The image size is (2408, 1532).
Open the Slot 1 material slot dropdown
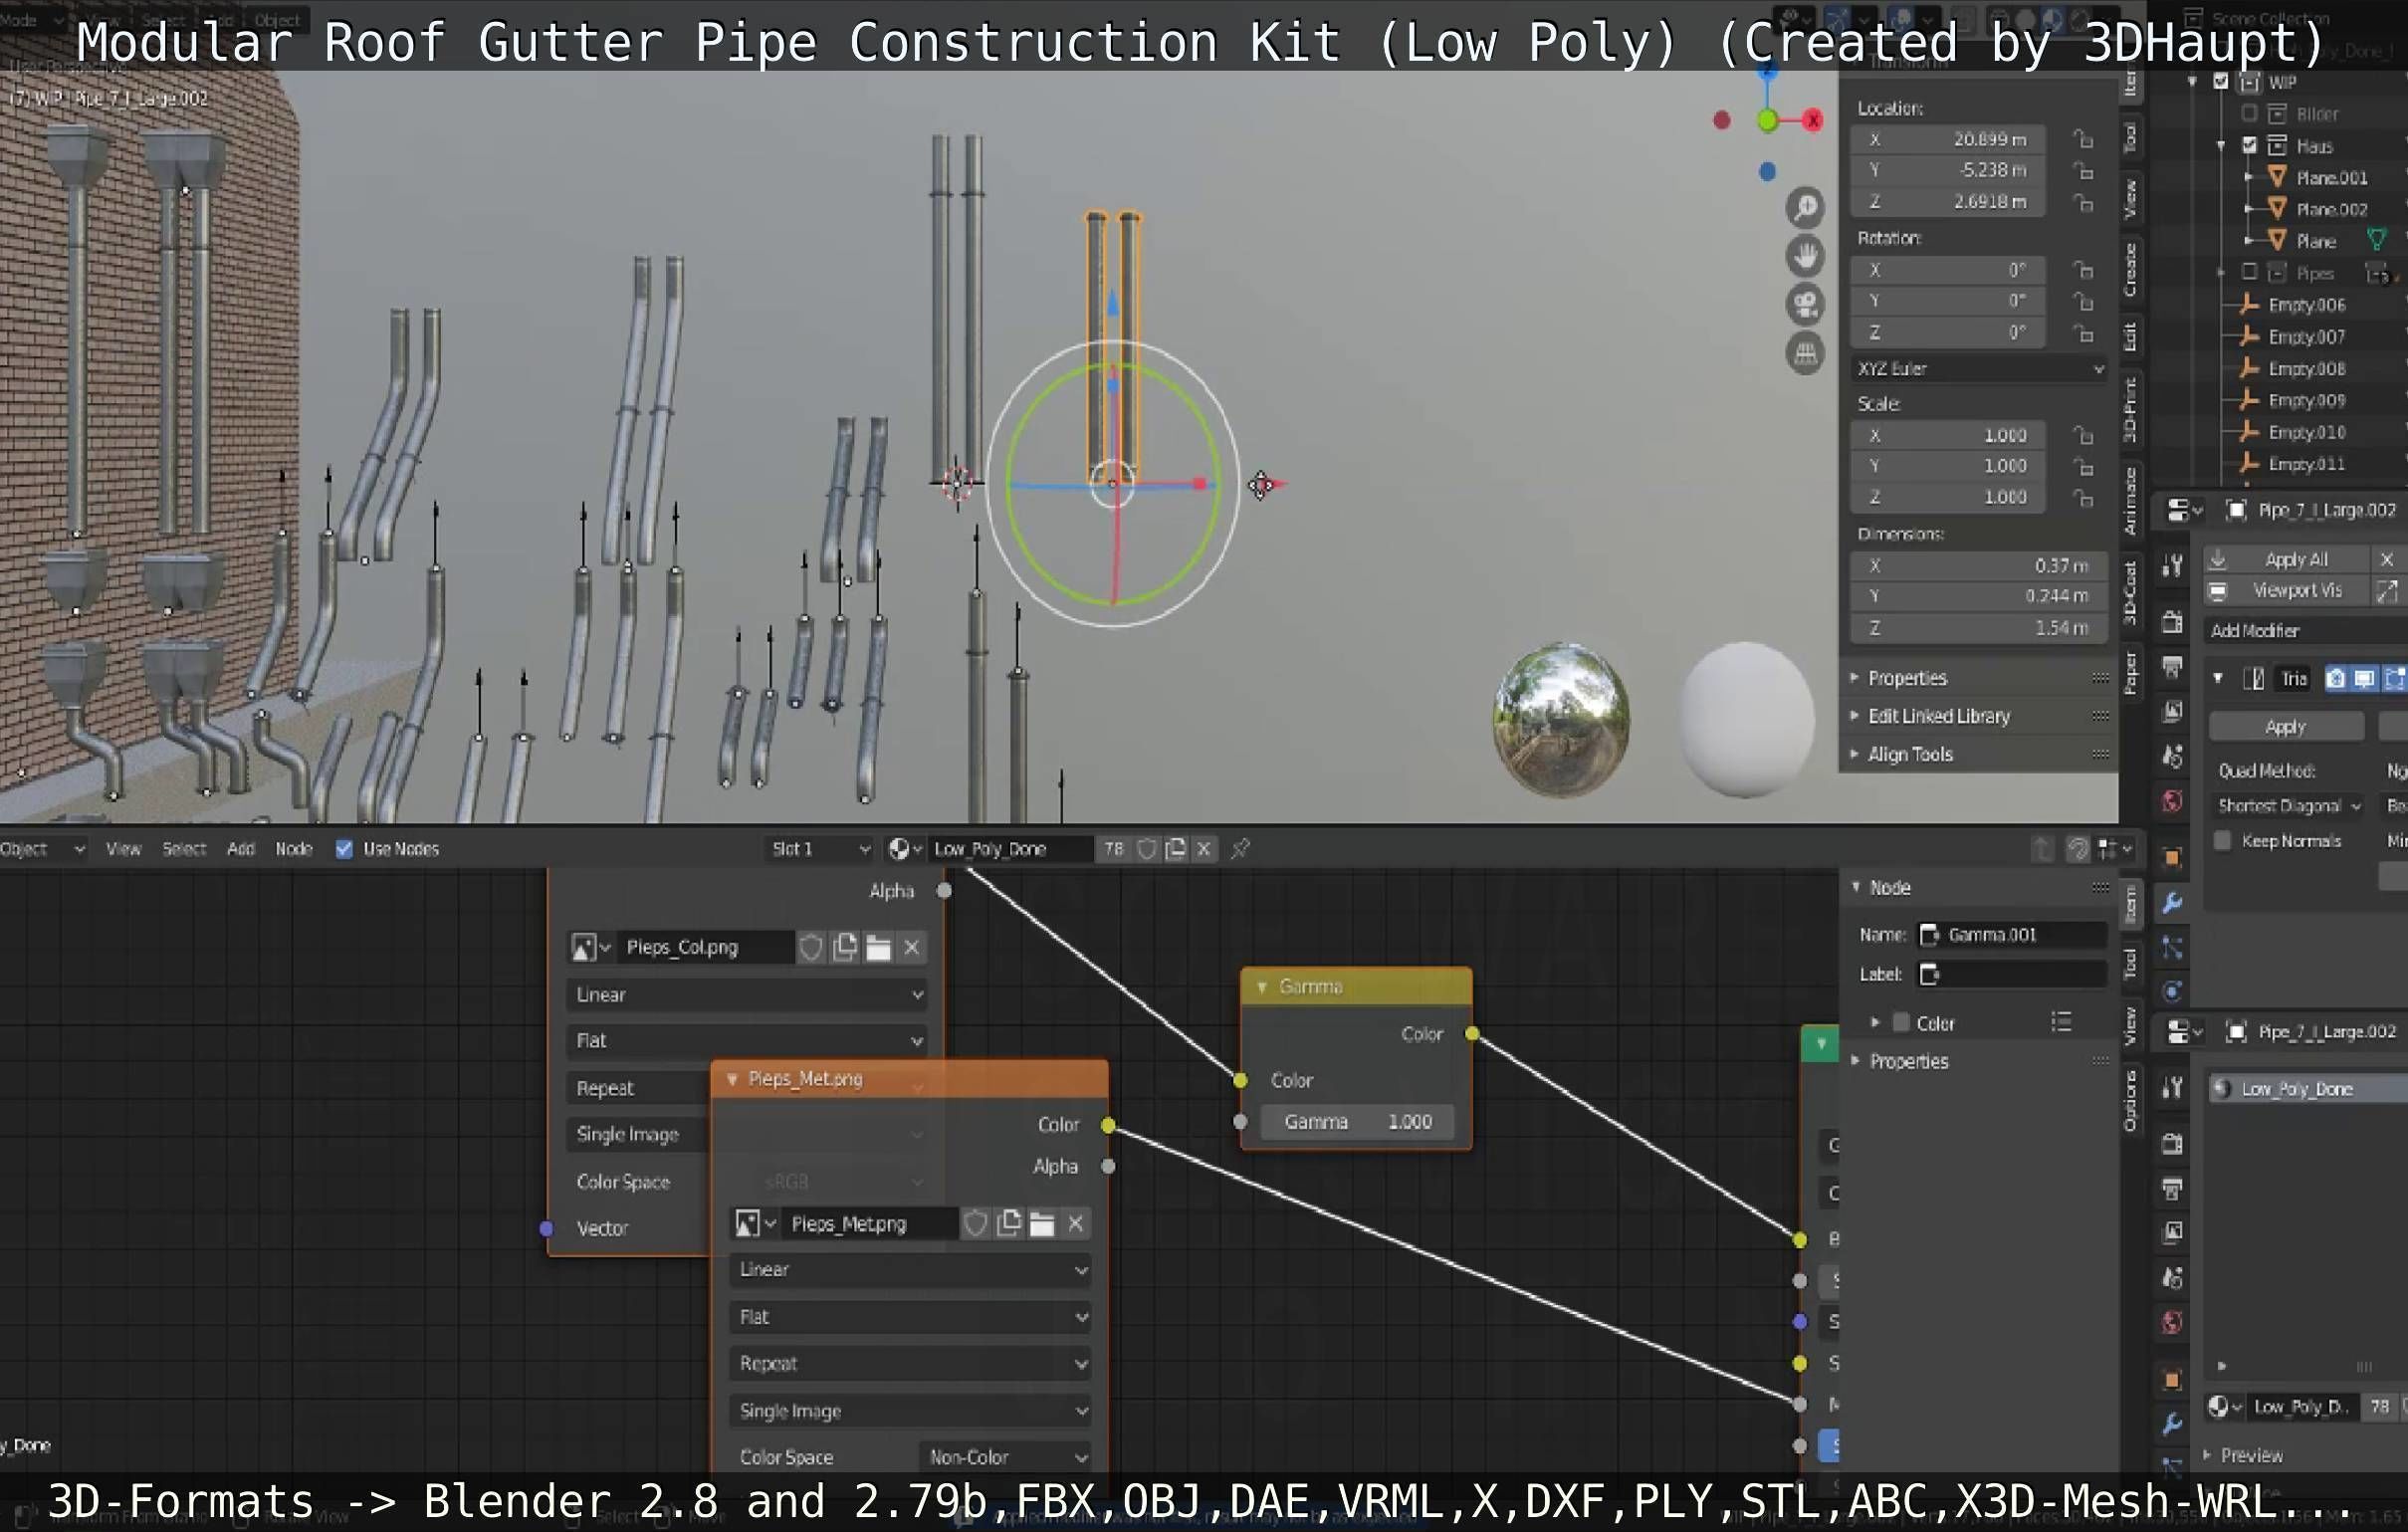click(819, 849)
